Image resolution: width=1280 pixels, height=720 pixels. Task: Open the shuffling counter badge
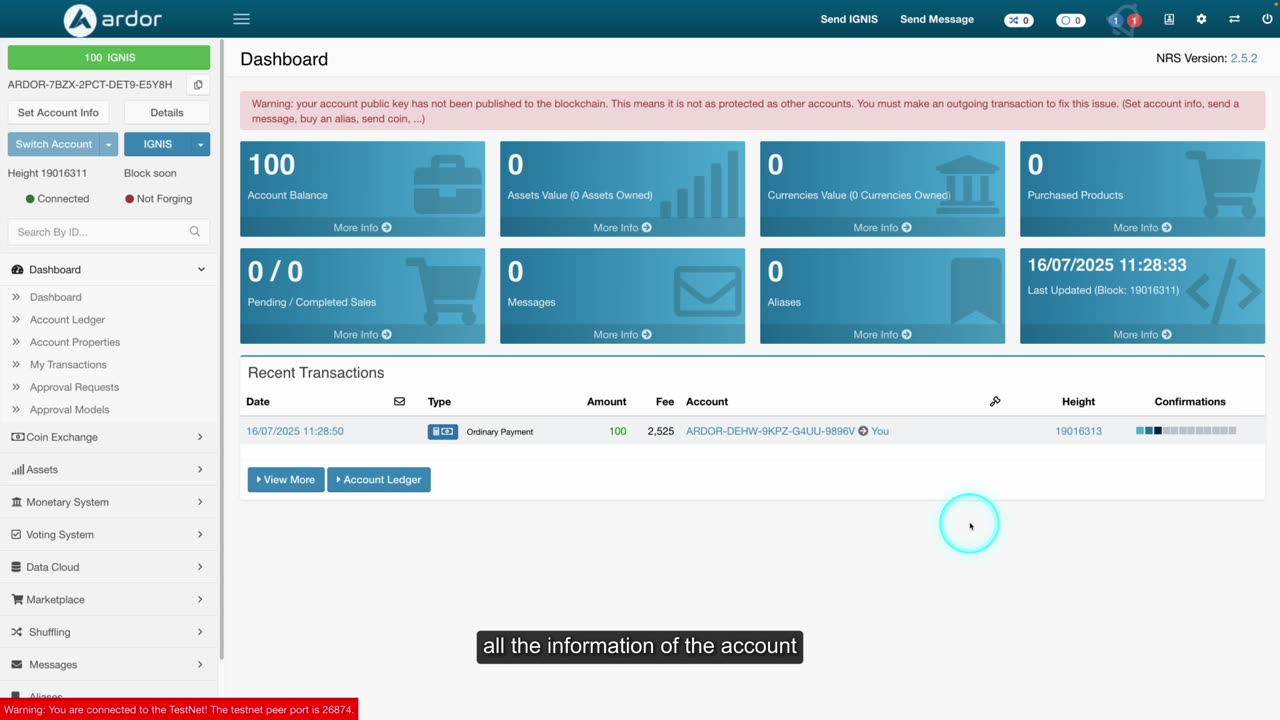click(x=1019, y=20)
